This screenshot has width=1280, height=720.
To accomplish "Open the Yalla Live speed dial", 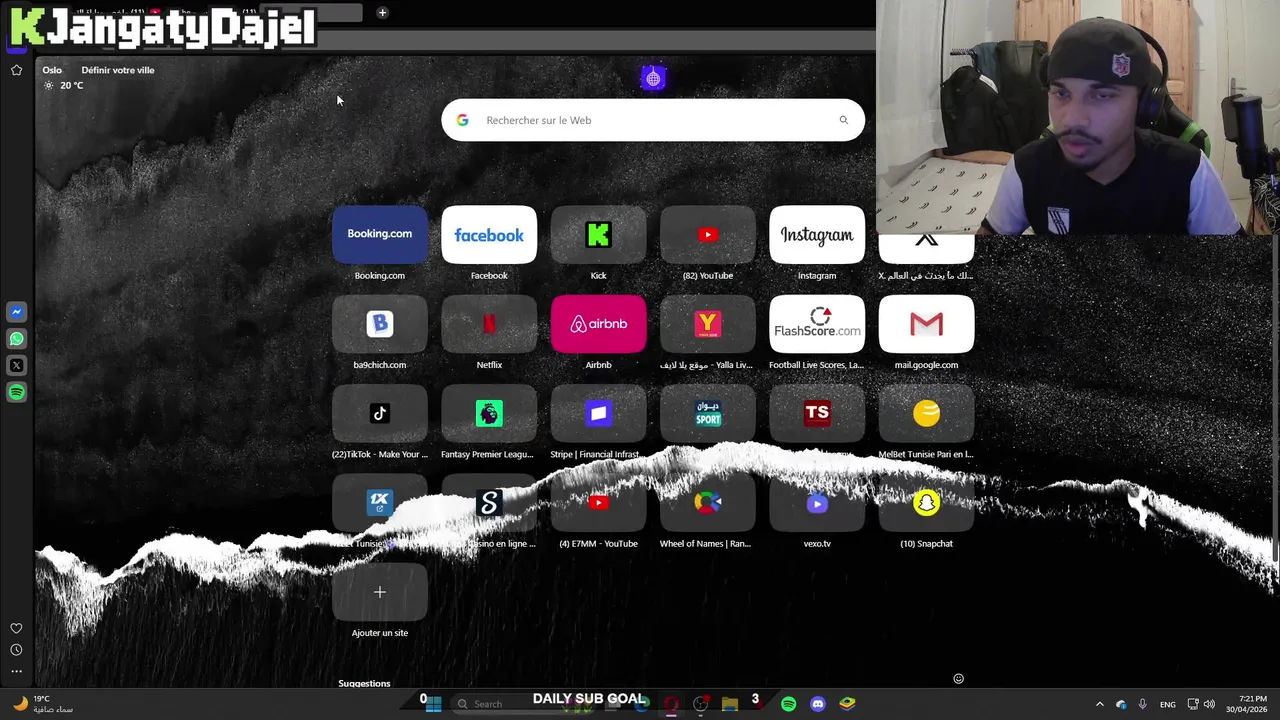I will [707, 324].
